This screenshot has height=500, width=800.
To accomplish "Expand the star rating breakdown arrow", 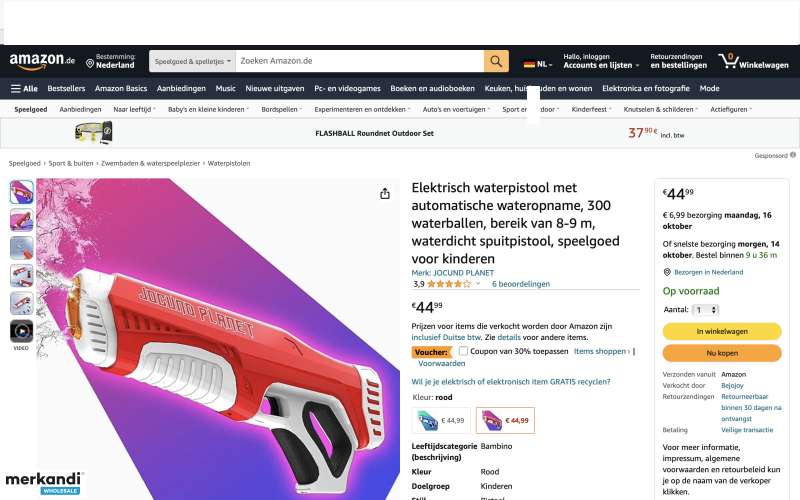I will pos(478,284).
